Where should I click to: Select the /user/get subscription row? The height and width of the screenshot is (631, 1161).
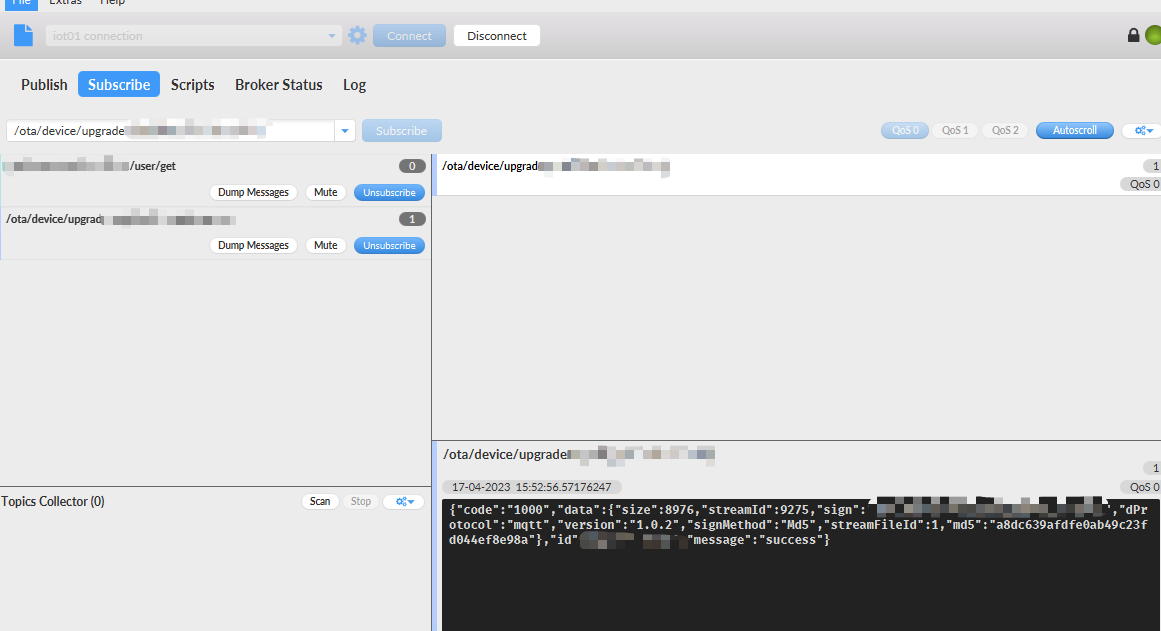[x=215, y=181]
